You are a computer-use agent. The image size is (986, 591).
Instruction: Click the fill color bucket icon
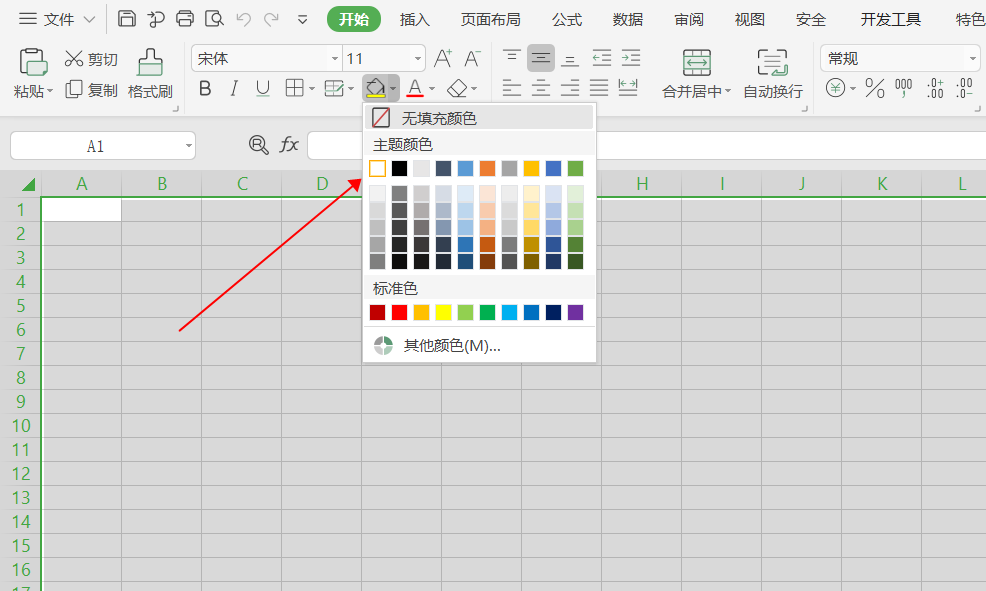[x=375, y=88]
